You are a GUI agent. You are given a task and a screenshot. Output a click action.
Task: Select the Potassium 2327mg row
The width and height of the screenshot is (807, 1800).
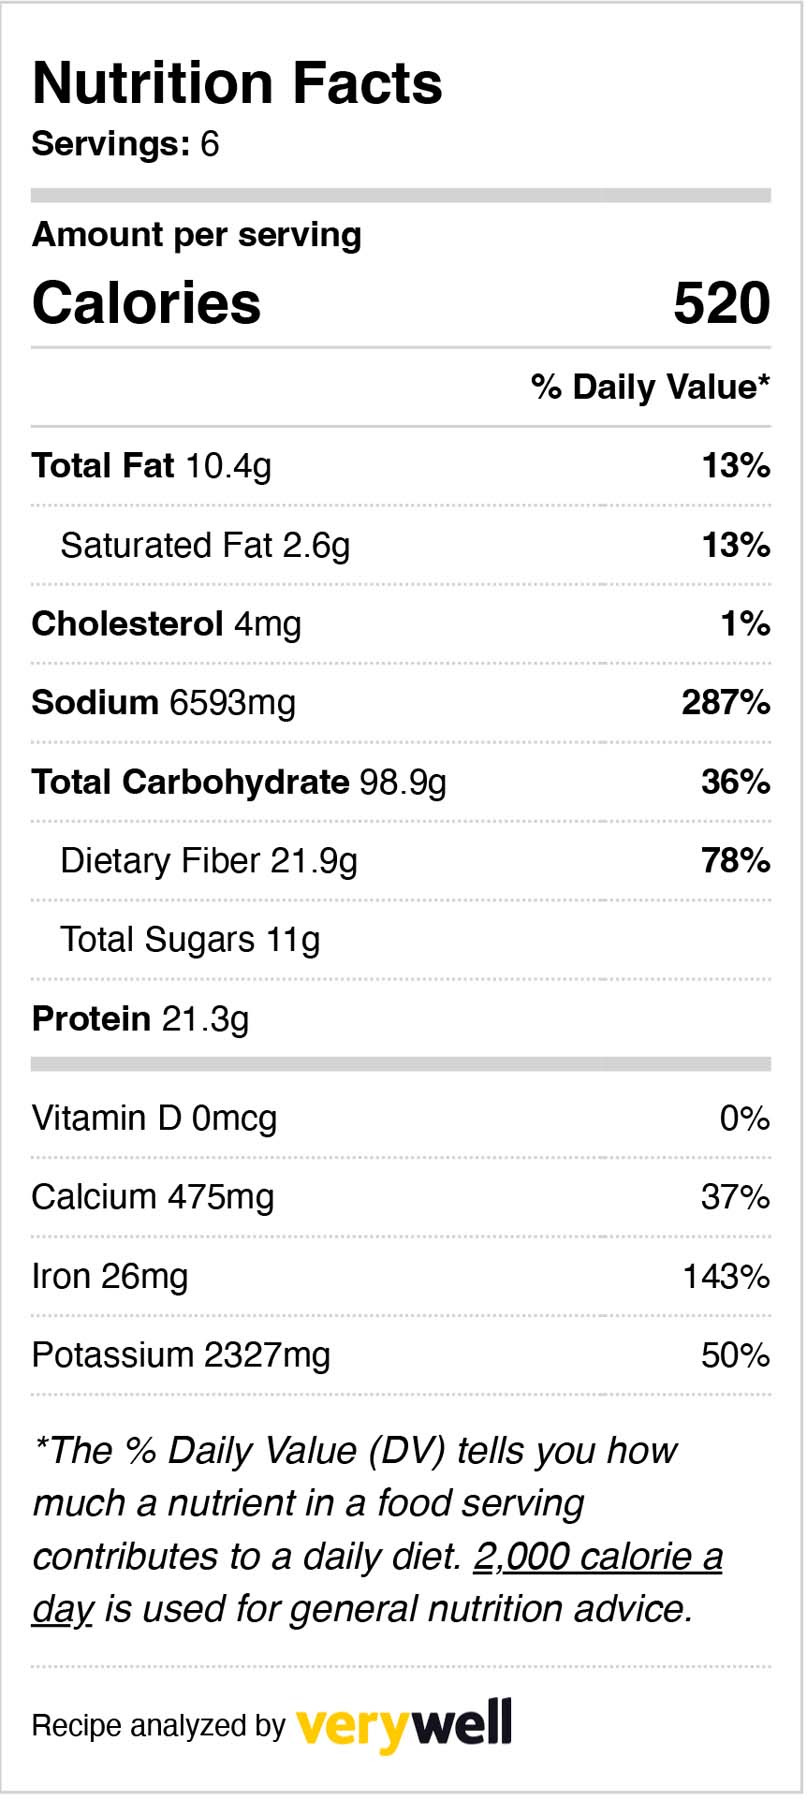[x=180, y=1356]
